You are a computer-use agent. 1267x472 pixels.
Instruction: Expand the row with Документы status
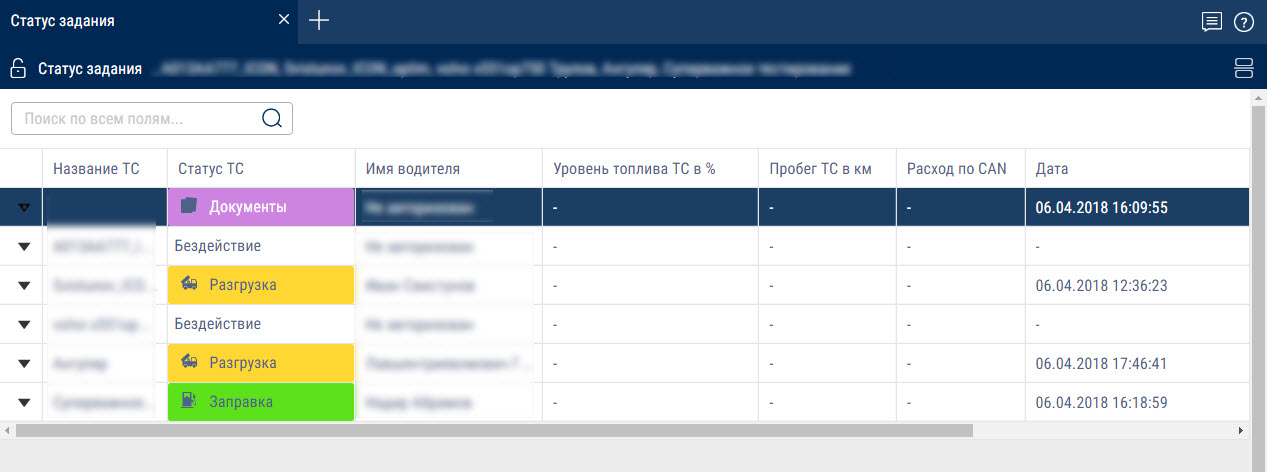pyautogui.click(x=24, y=207)
